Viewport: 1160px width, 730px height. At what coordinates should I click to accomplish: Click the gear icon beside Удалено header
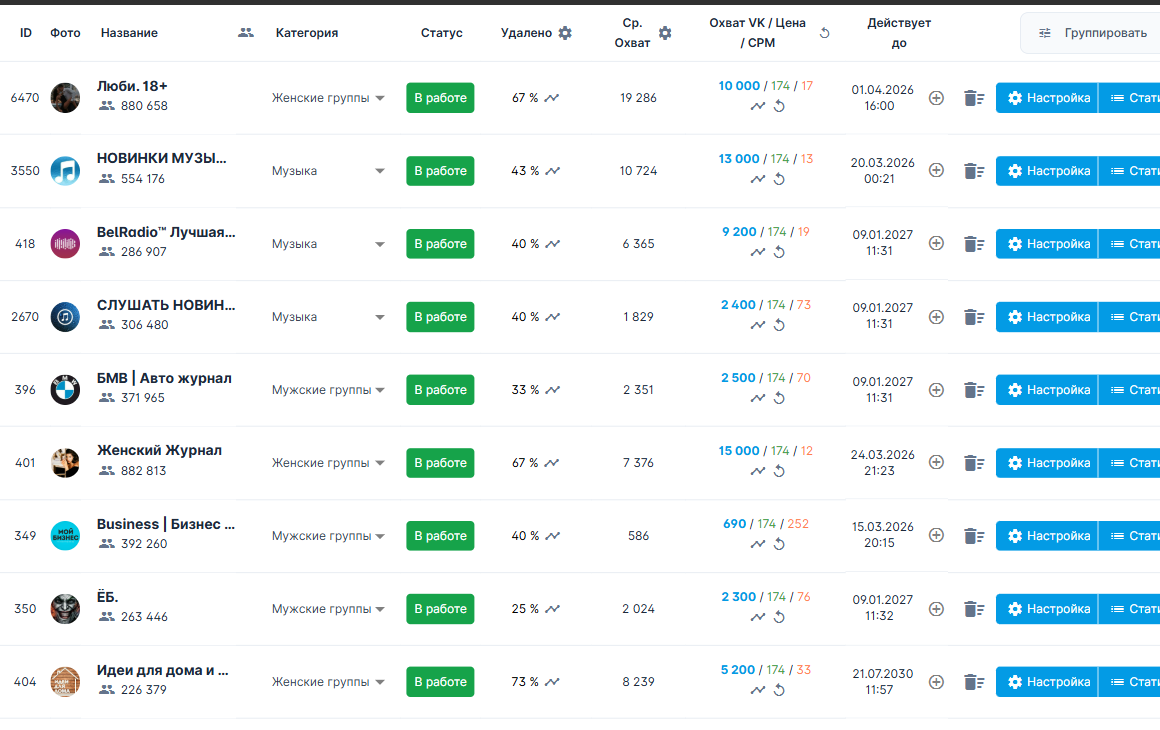[565, 33]
